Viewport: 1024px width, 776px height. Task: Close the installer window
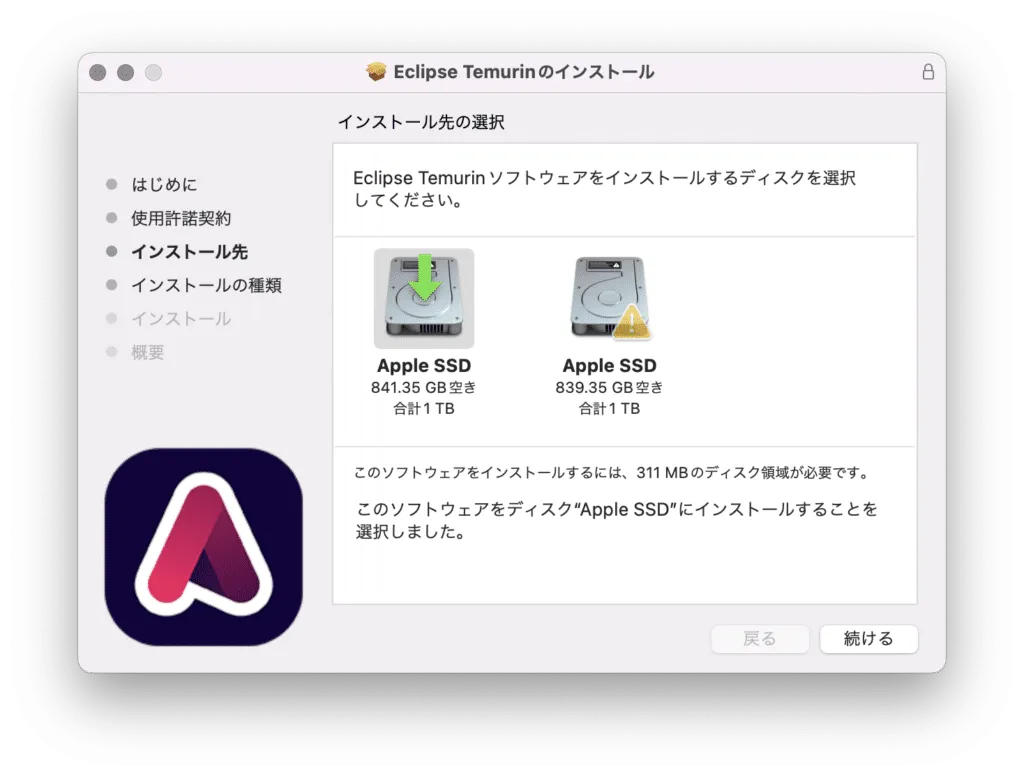point(98,73)
